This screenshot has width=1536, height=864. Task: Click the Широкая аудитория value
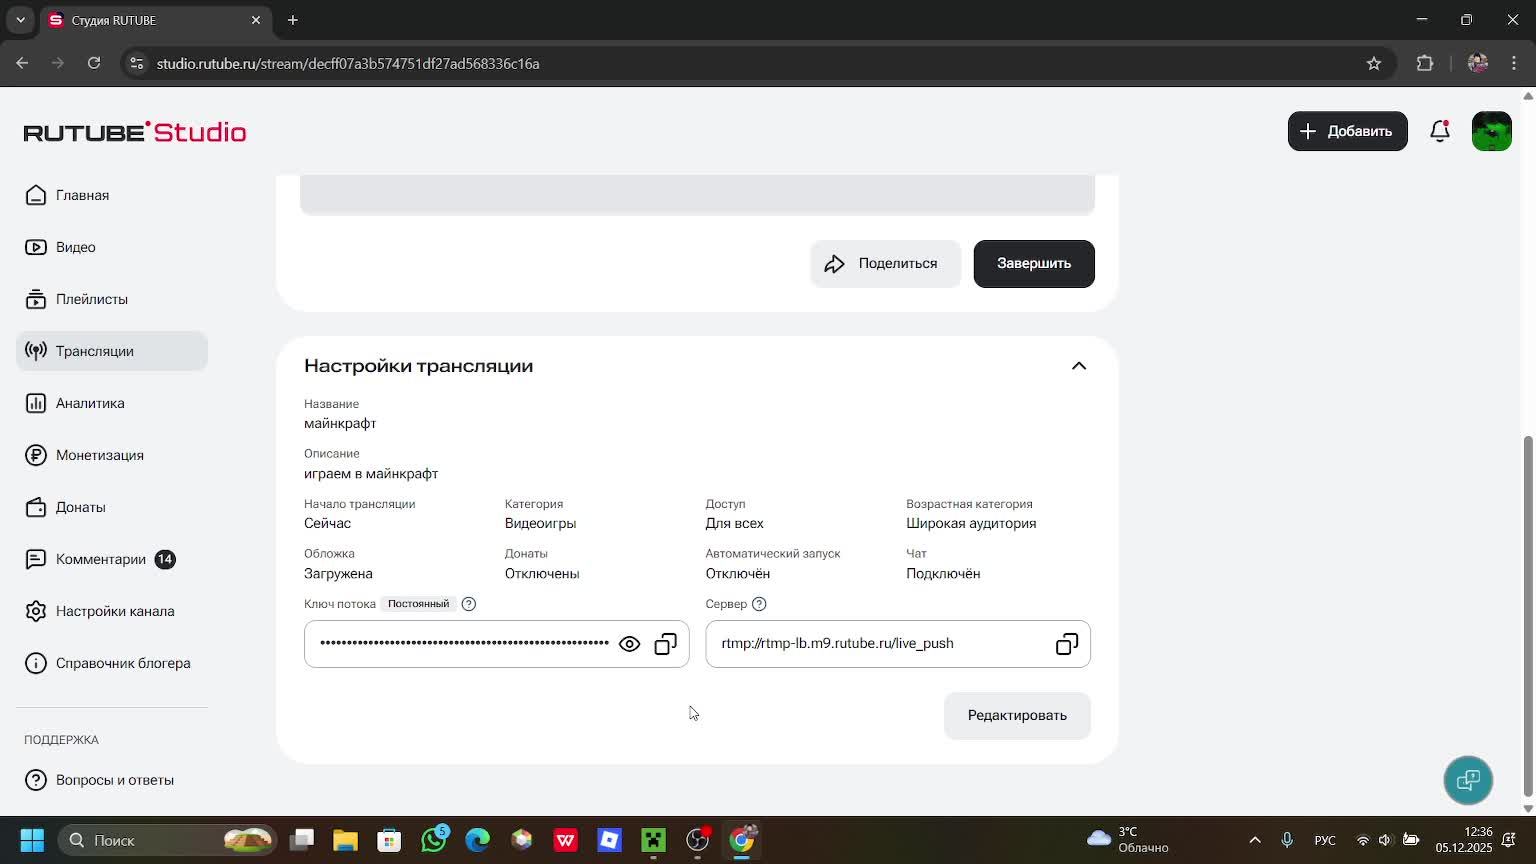[x=971, y=524]
